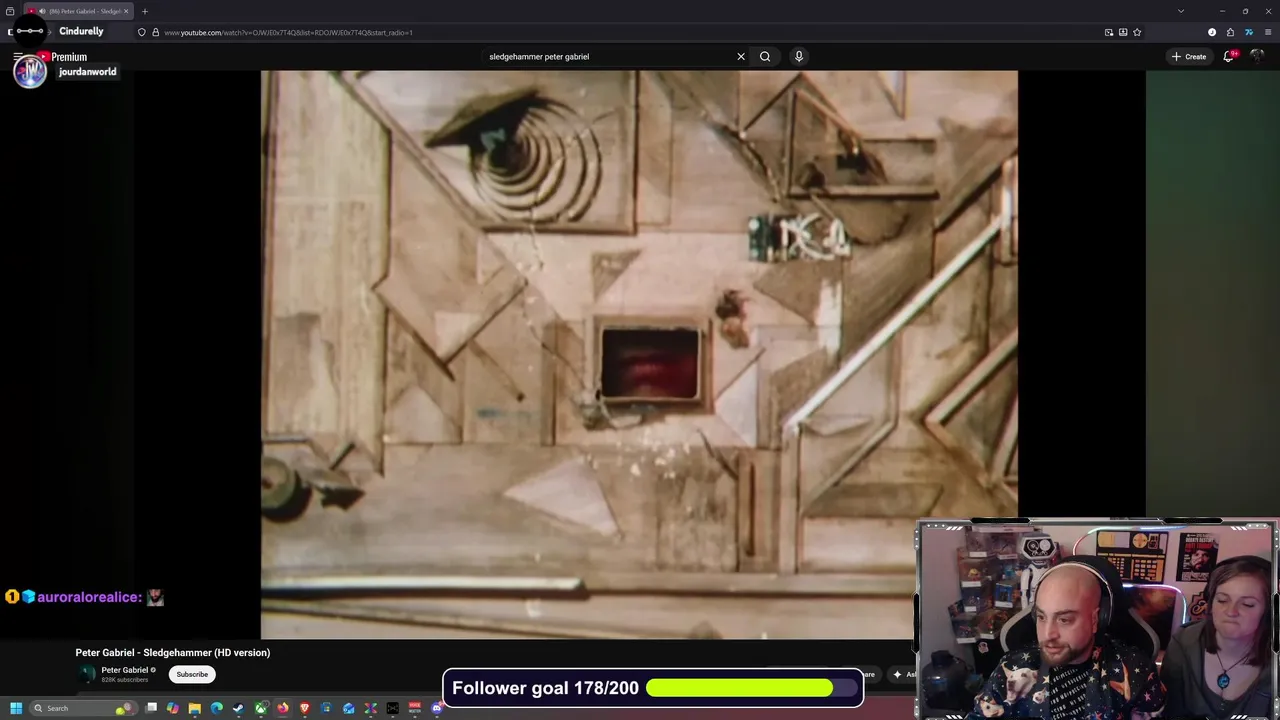Launch Copilot from taskbar

(173, 708)
